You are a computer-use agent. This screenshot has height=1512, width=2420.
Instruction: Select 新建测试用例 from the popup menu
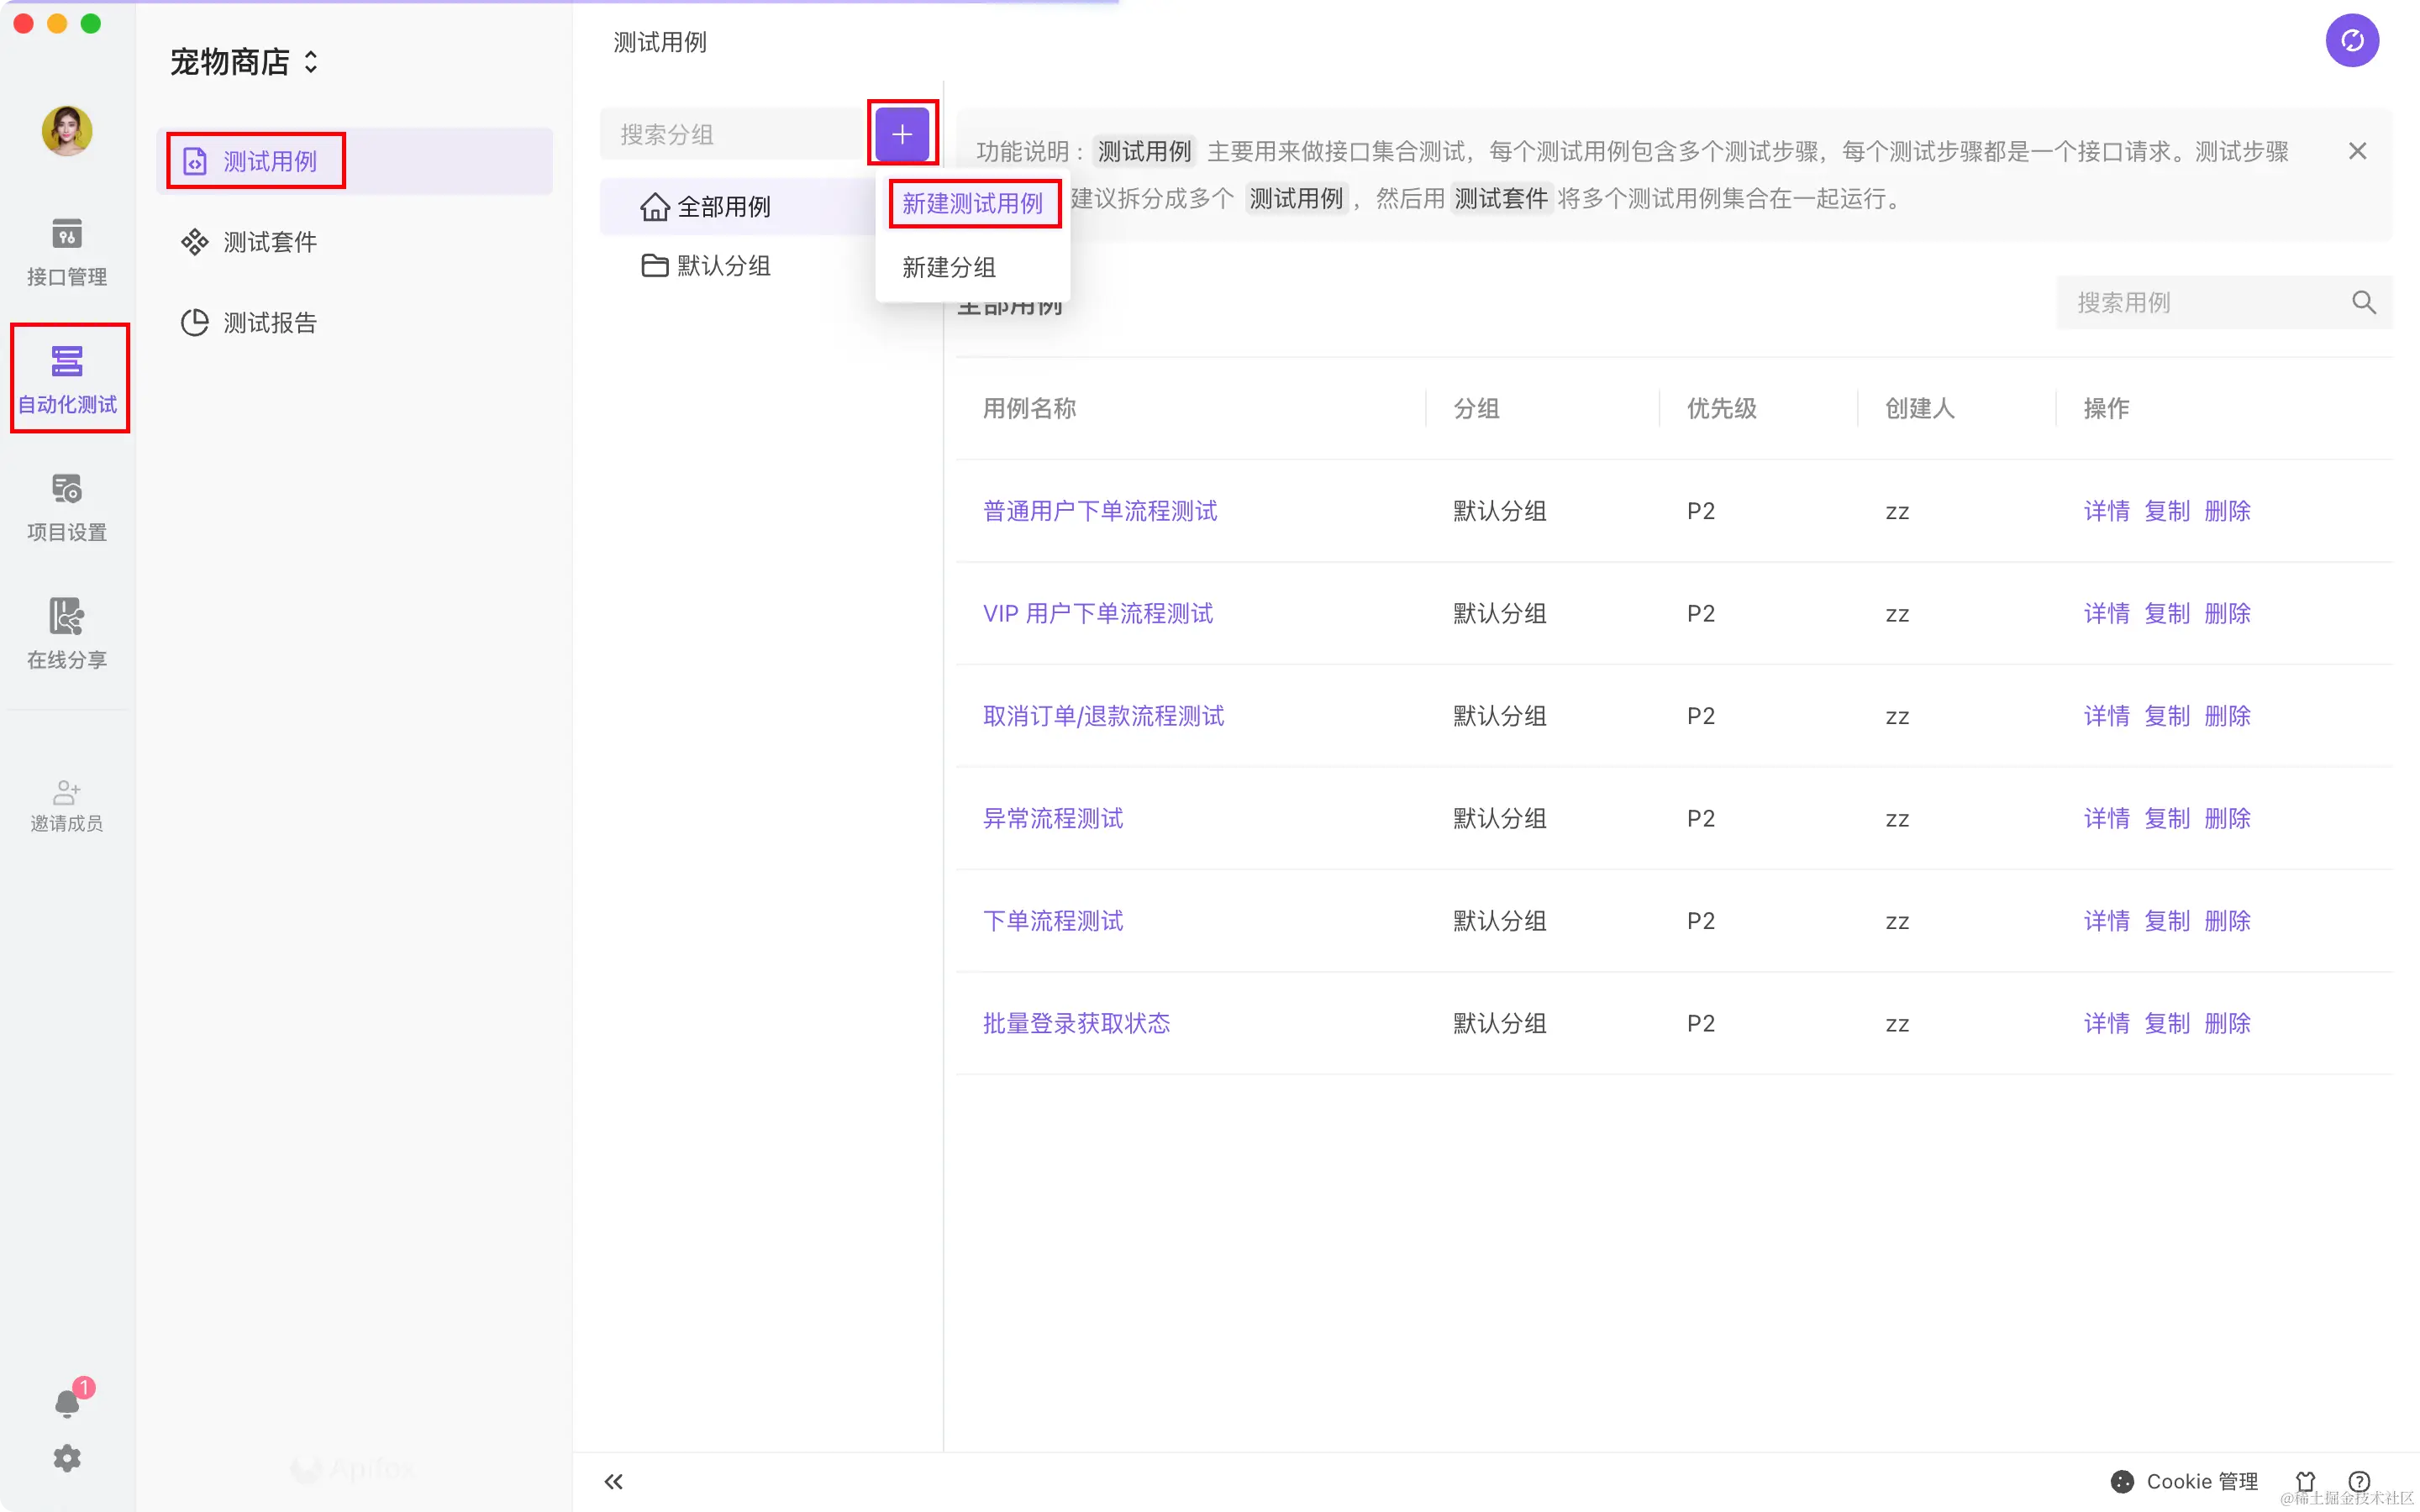[972, 204]
